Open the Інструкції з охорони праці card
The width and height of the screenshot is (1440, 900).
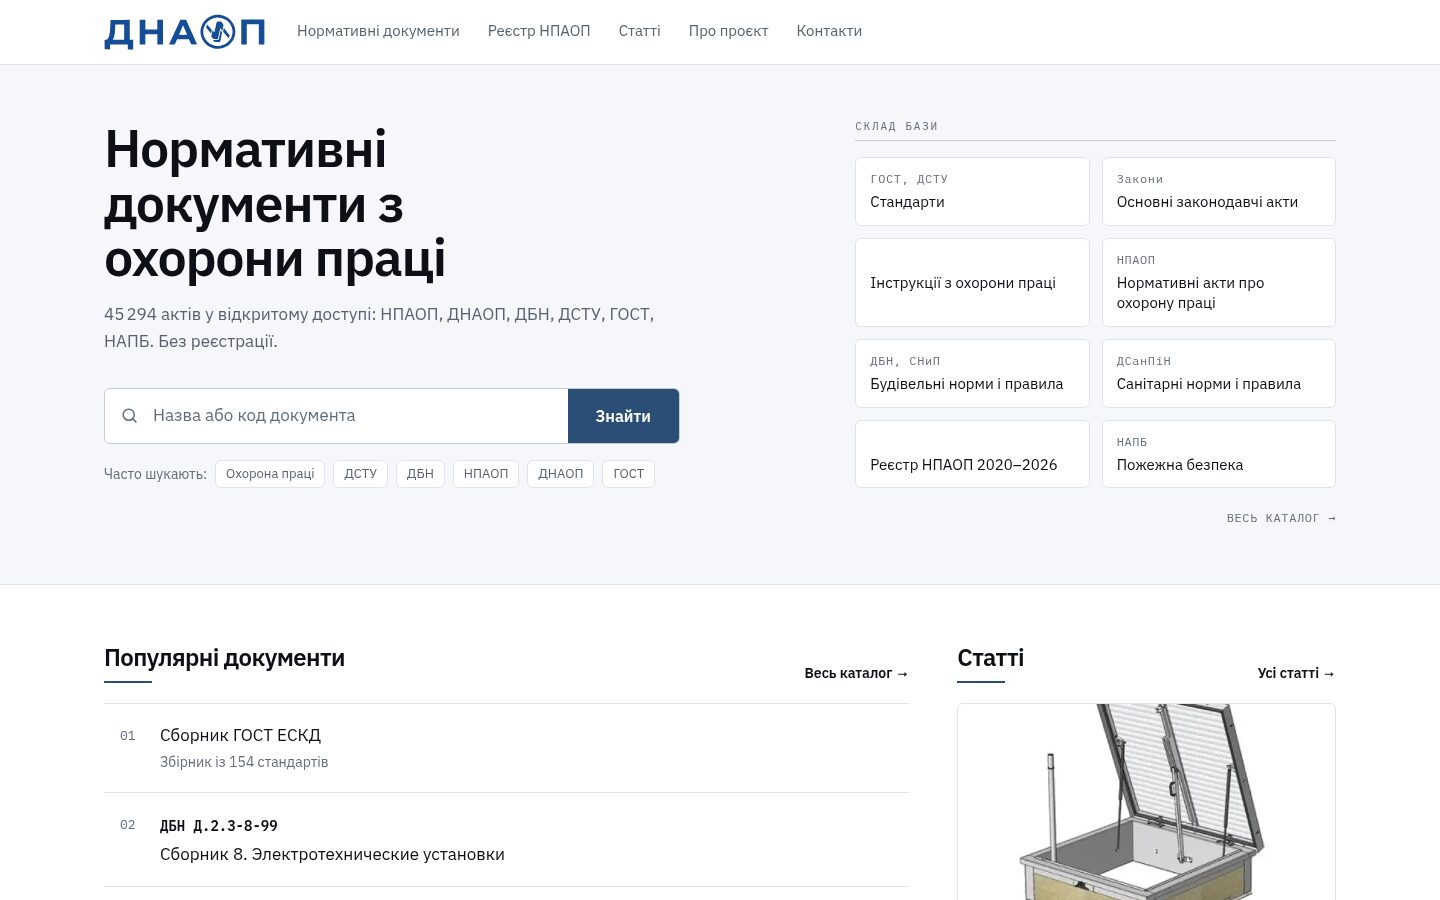coord(972,282)
